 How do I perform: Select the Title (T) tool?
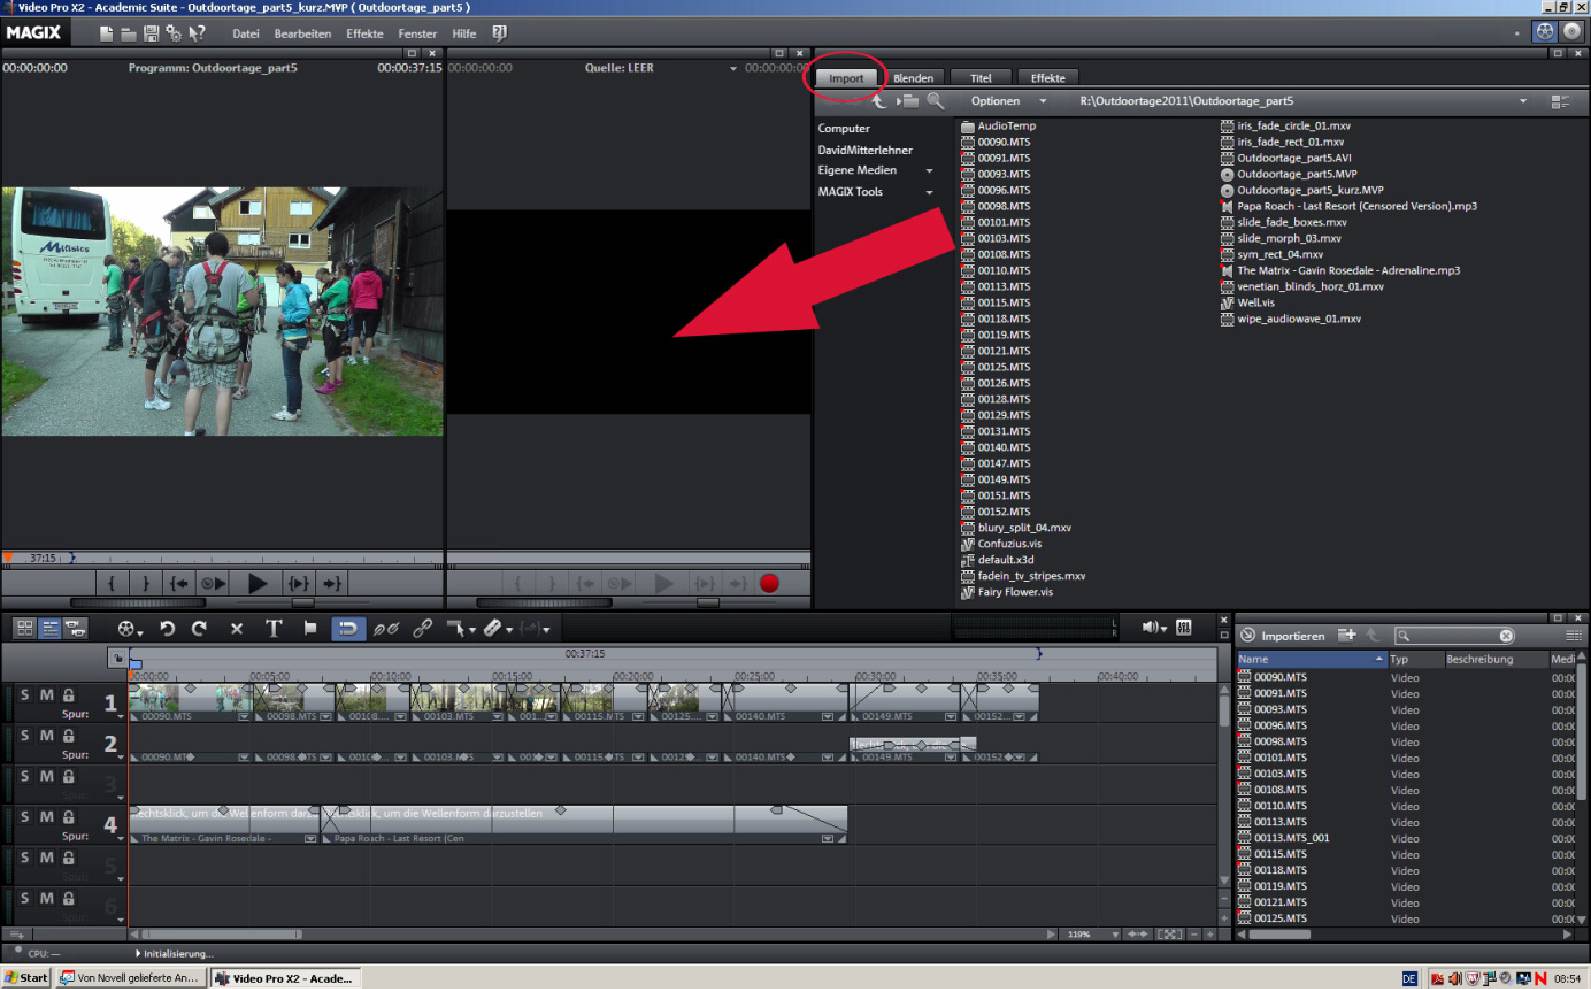pyautogui.click(x=273, y=628)
